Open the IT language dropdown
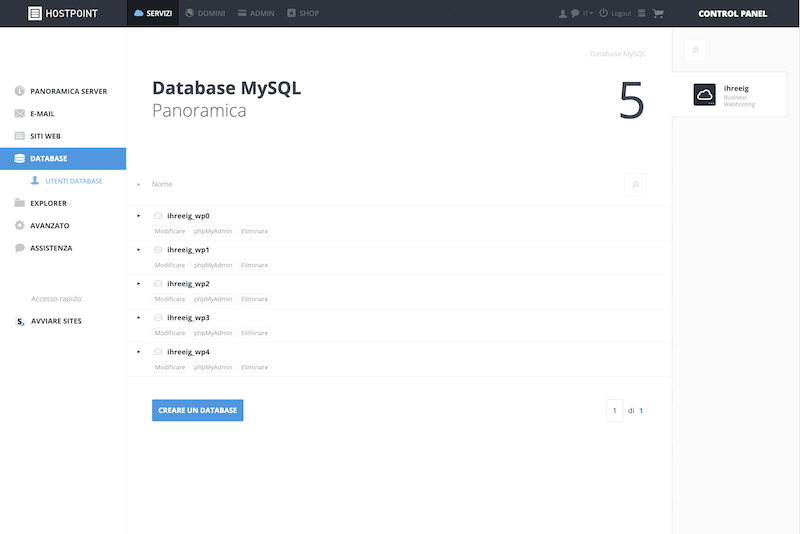Screen dimensions: 800x534 [588, 13]
